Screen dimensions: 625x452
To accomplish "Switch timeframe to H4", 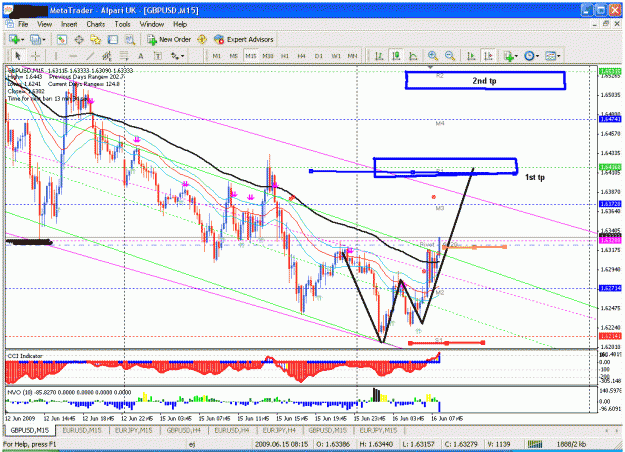I will pyautogui.click(x=302, y=56).
